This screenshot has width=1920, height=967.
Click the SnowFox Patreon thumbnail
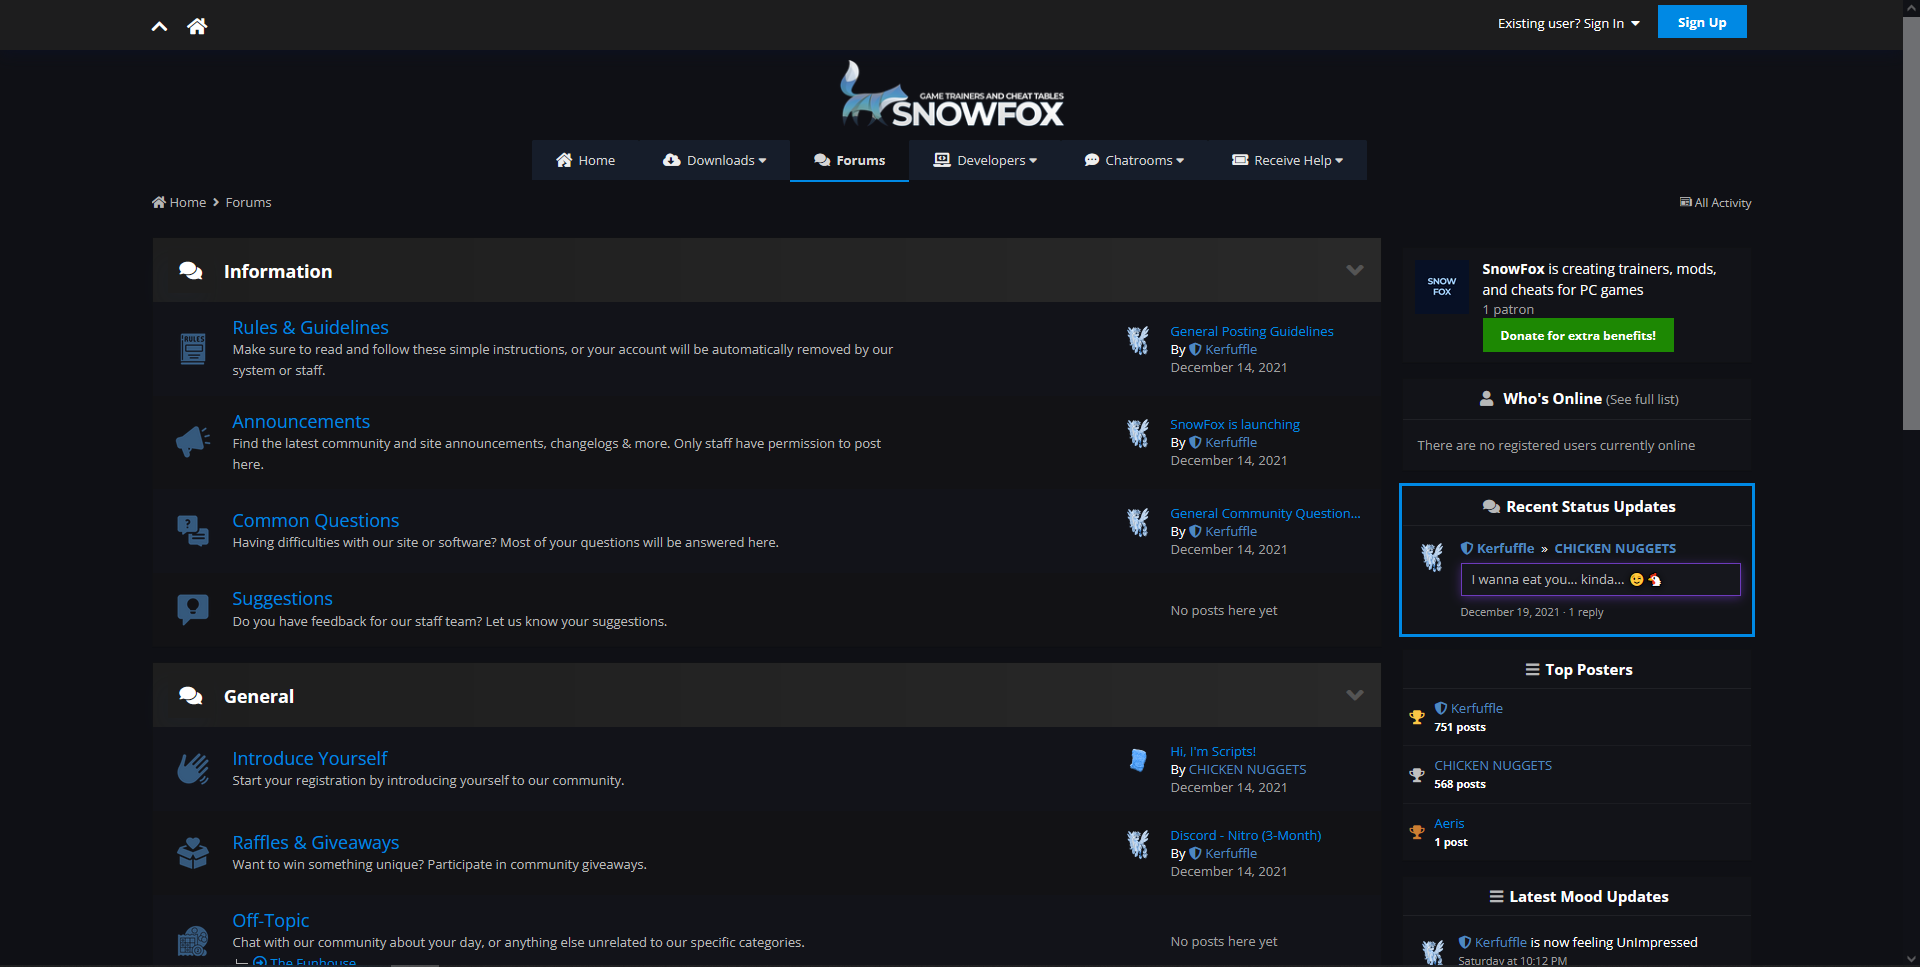[x=1442, y=287]
